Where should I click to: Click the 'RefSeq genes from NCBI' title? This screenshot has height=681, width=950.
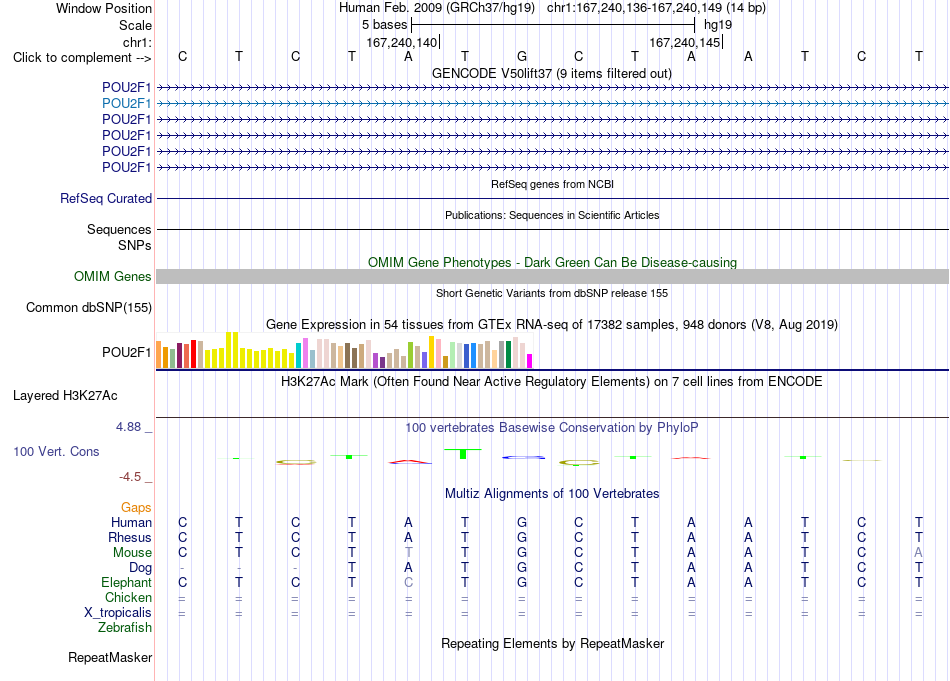pyautogui.click(x=552, y=184)
